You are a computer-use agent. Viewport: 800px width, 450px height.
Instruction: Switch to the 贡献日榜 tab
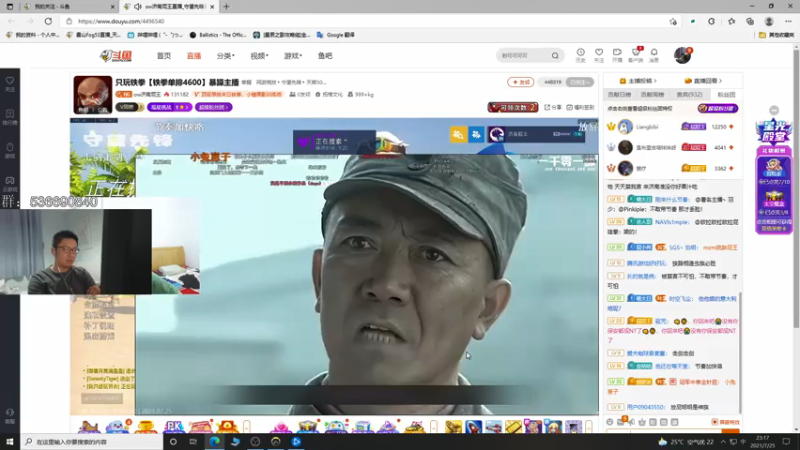click(619, 94)
